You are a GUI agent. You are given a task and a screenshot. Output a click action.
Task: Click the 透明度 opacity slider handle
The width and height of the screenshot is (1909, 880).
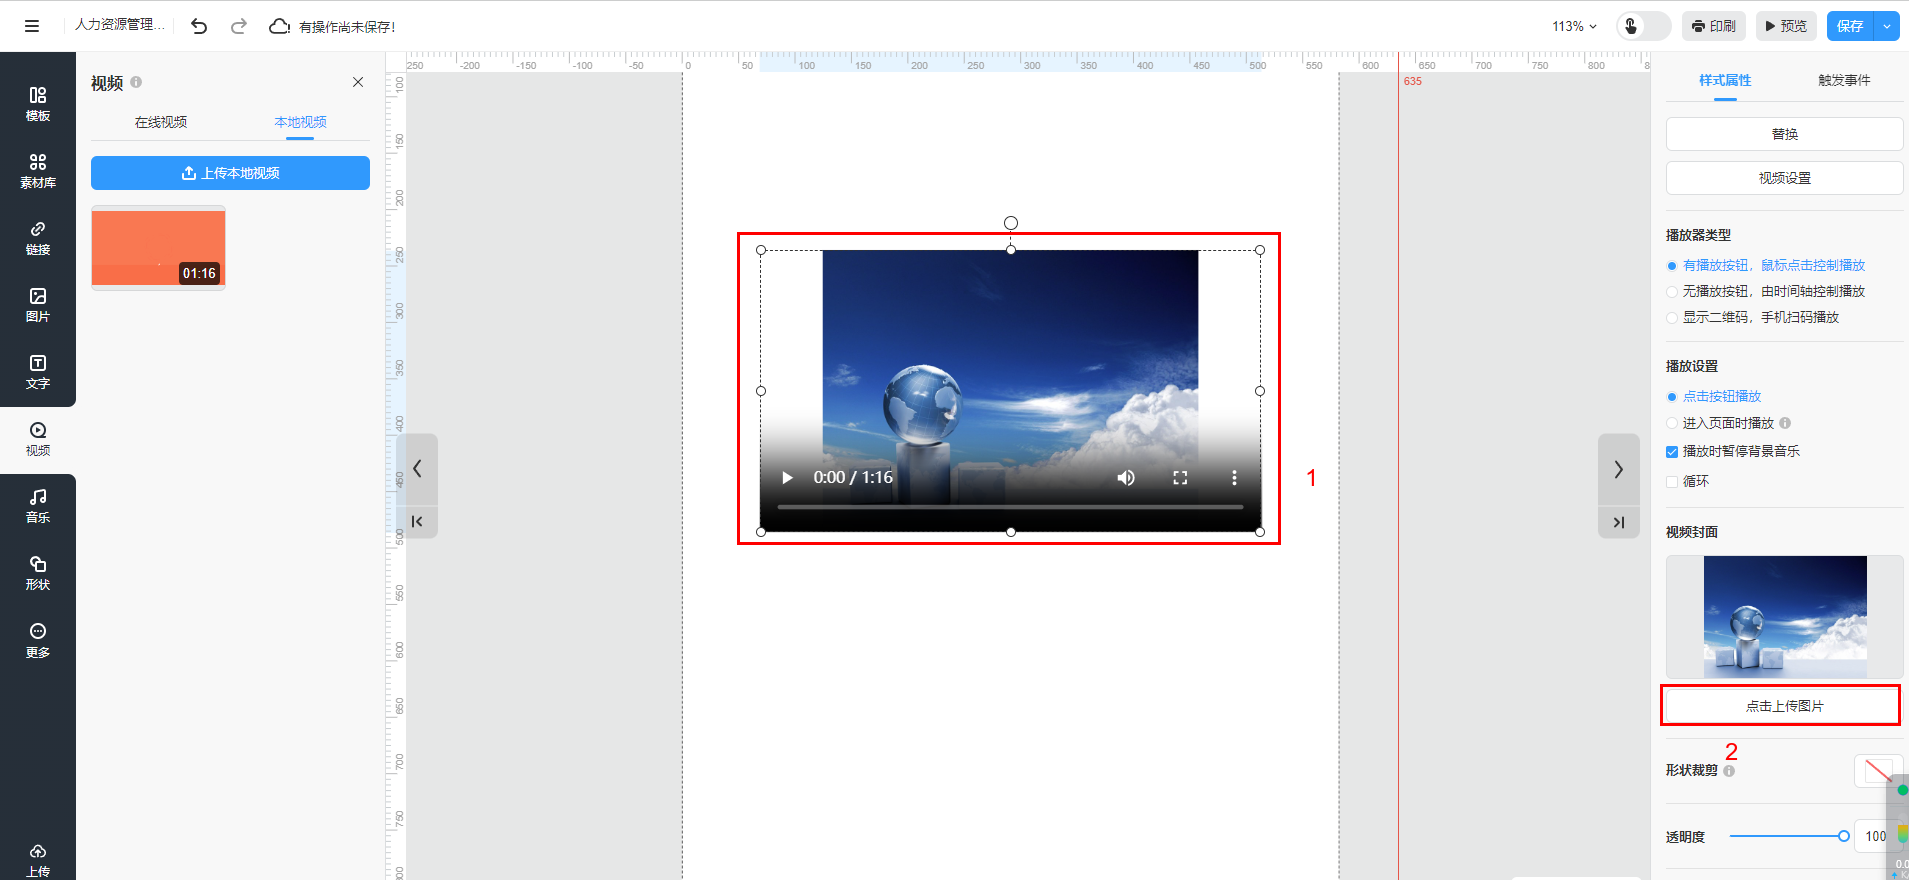[x=1843, y=836]
